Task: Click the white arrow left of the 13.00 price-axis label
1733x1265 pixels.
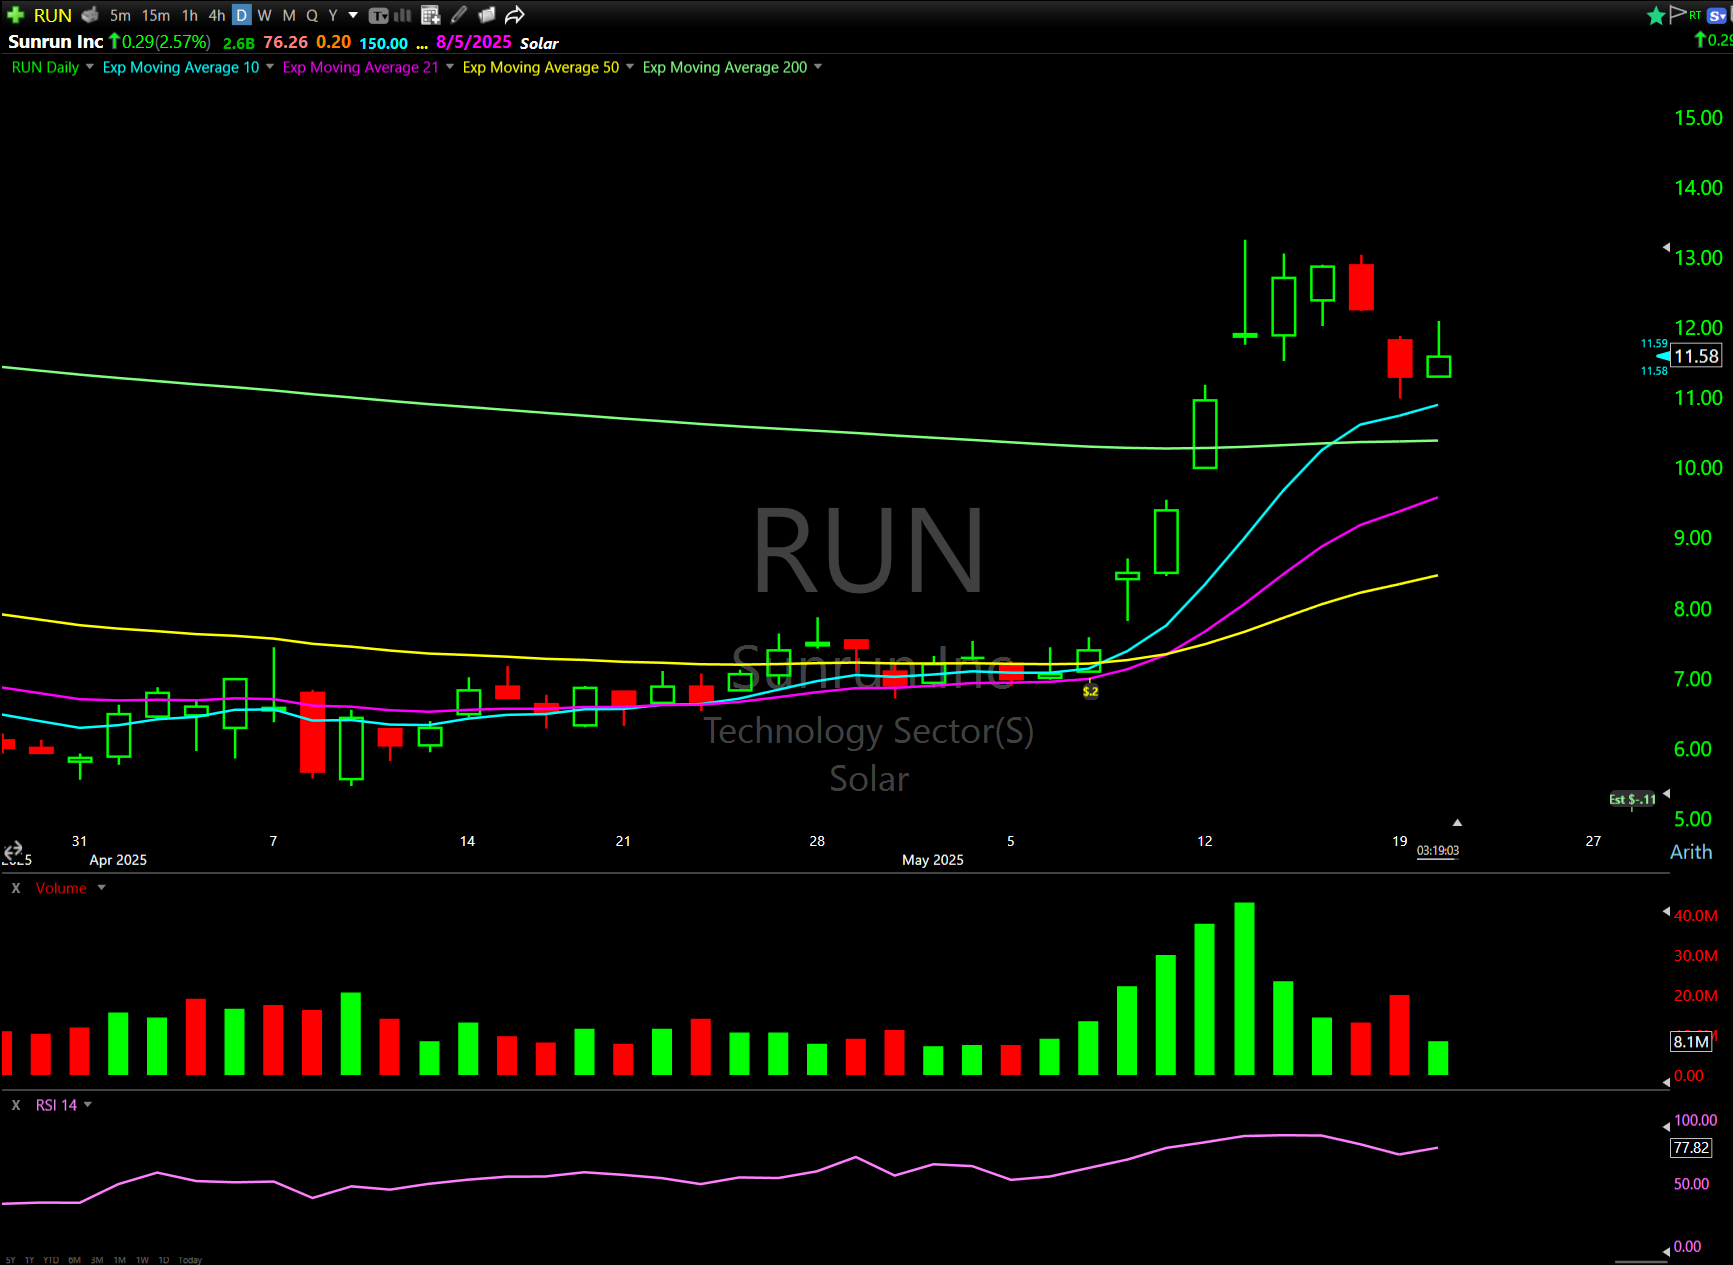Action: 1666,246
